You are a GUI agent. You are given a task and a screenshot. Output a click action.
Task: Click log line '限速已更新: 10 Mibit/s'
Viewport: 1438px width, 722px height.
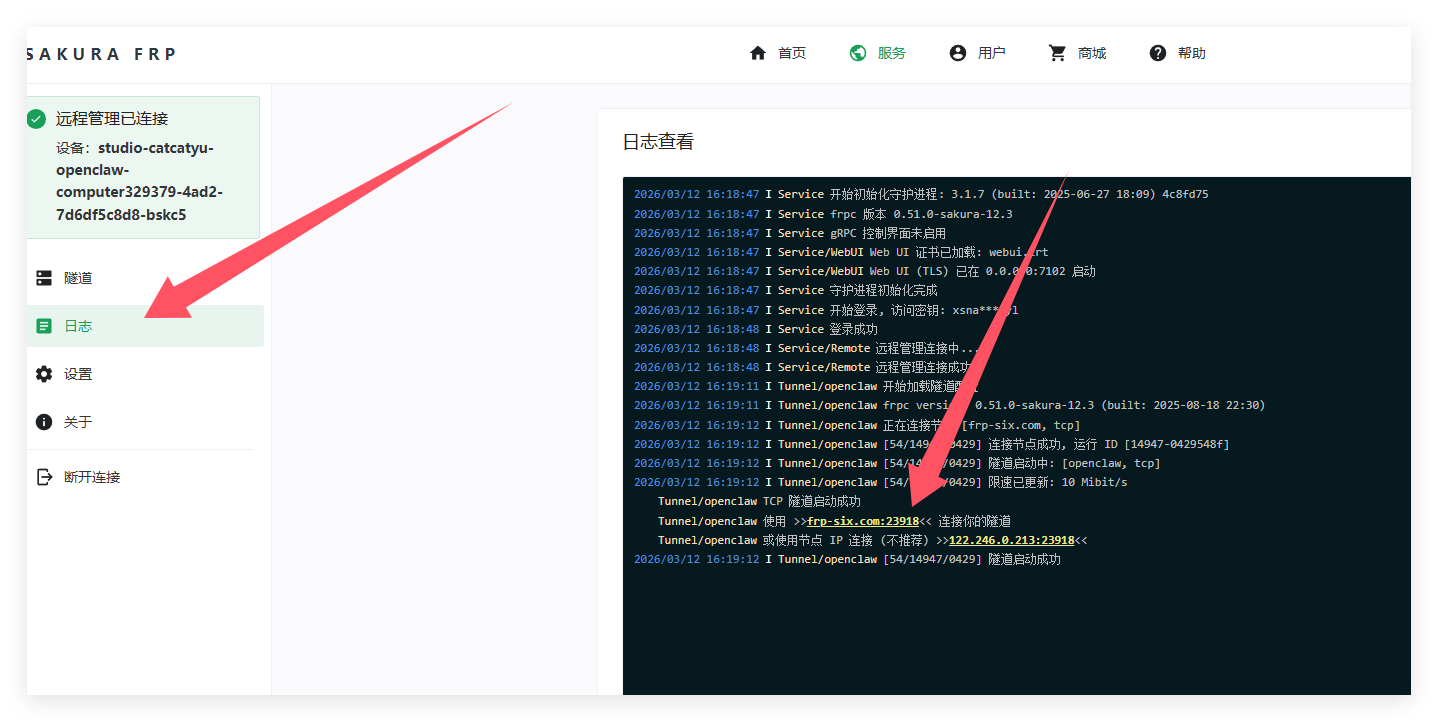881,482
